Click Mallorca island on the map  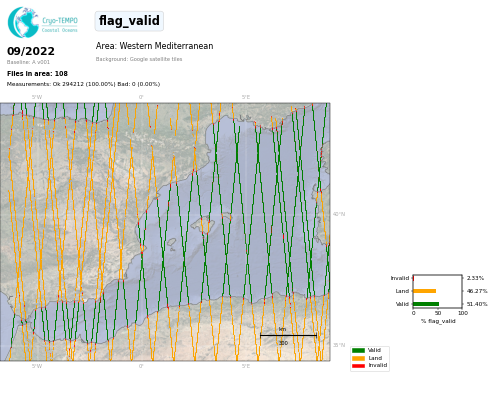202,225
